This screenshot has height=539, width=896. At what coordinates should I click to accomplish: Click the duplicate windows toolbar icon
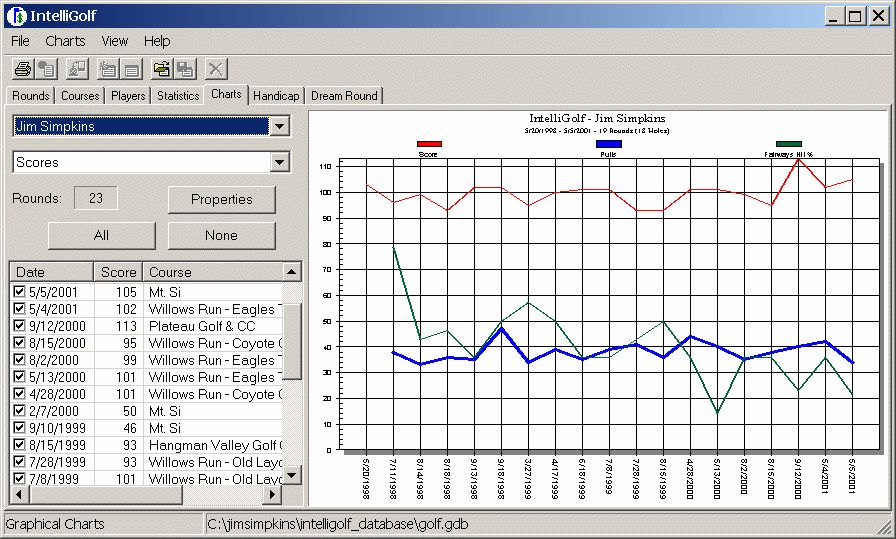[x=186, y=69]
